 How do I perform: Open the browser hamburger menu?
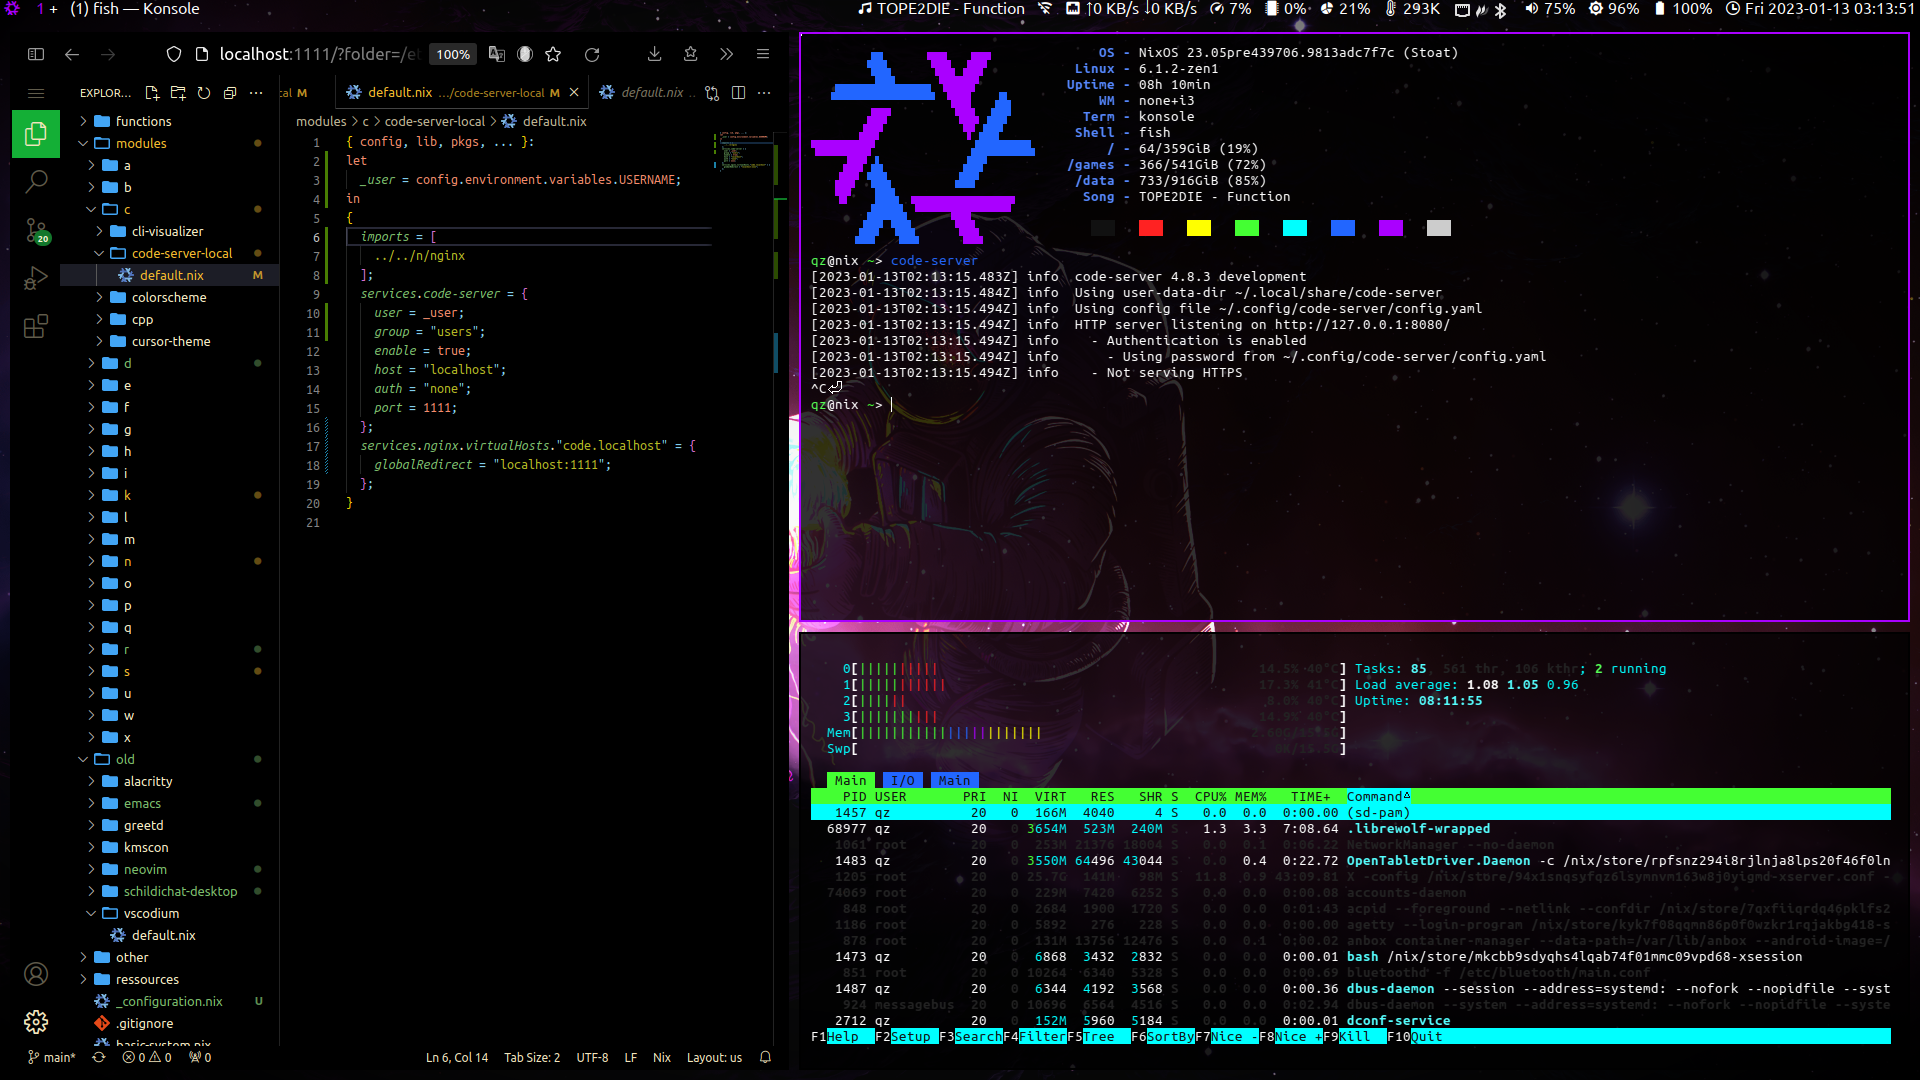tap(763, 54)
